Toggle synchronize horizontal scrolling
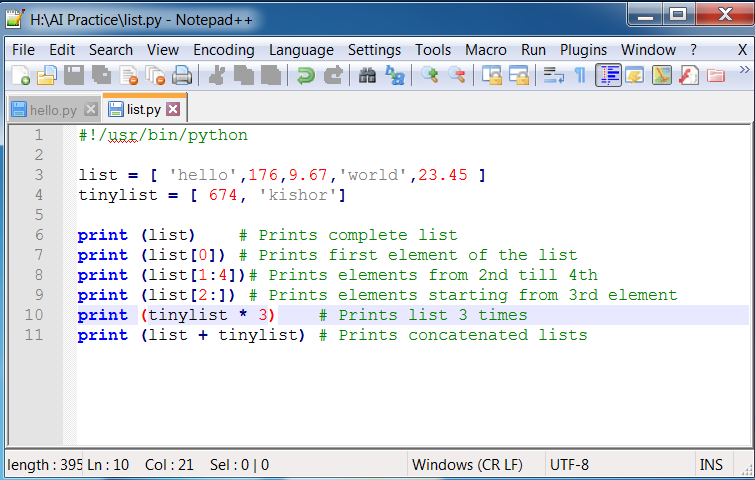 tap(519, 76)
